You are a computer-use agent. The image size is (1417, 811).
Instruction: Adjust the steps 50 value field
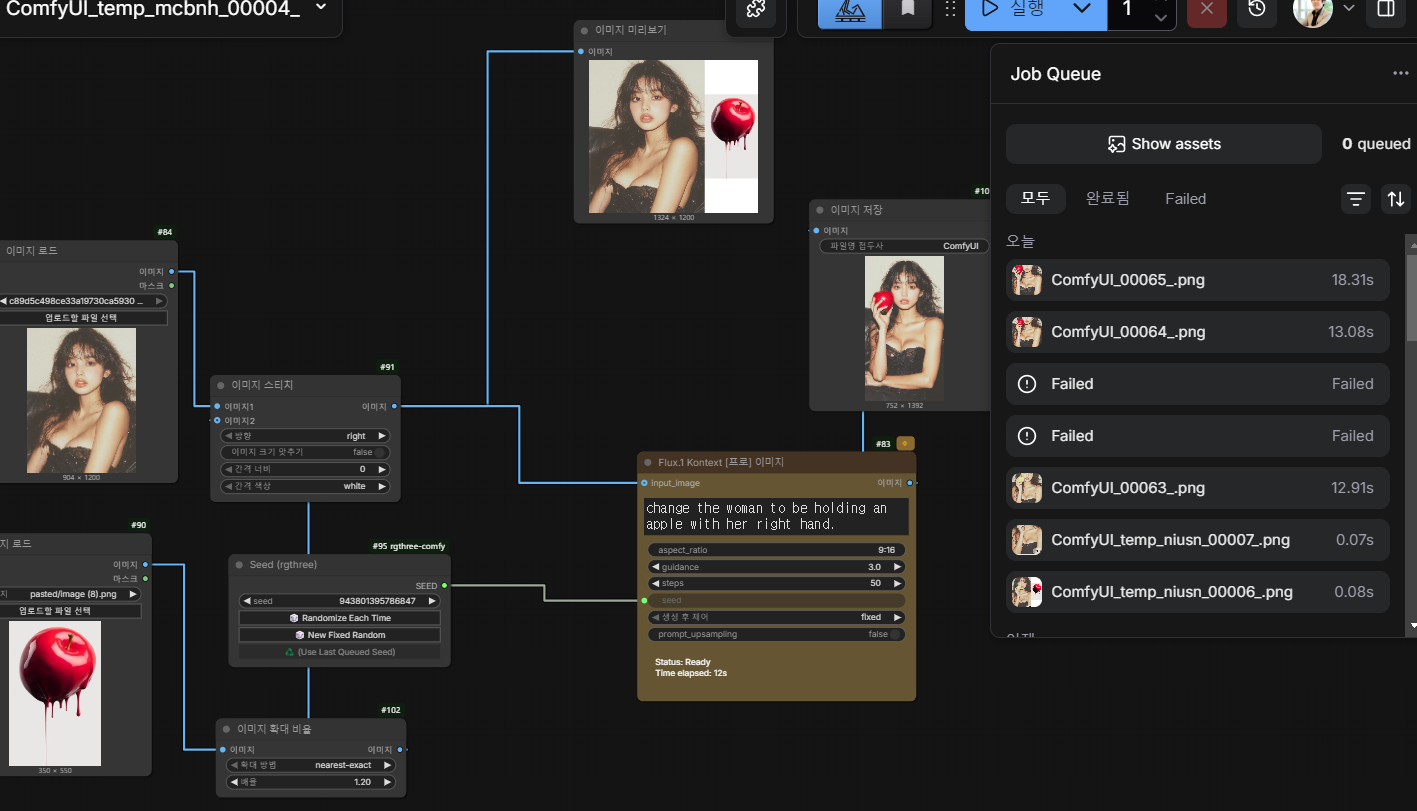(x=777, y=583)
